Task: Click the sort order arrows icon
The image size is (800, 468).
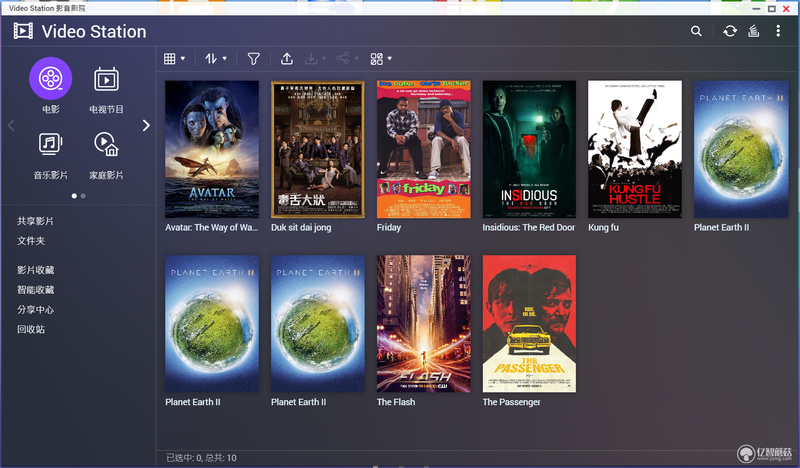Action: coord(211,59)
